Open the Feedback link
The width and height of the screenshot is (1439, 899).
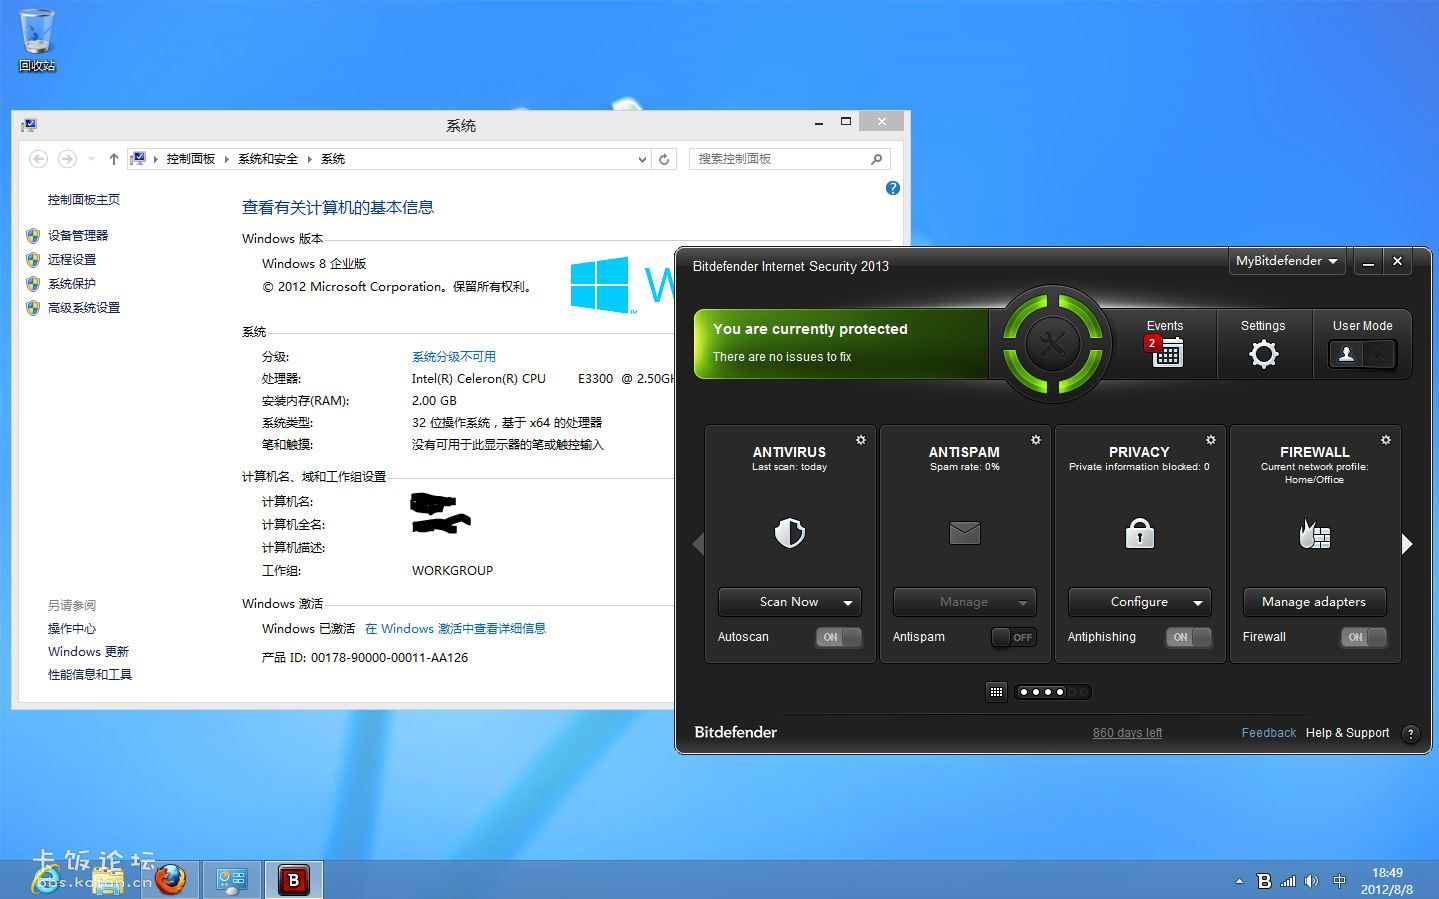click(1268, 733)
